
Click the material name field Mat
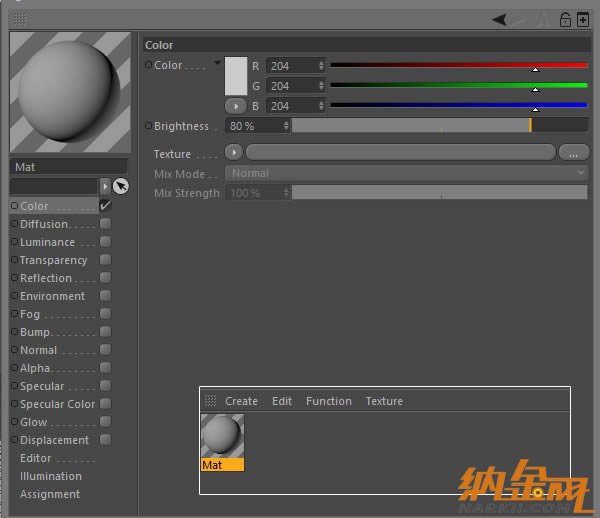(x=69, y=167)
